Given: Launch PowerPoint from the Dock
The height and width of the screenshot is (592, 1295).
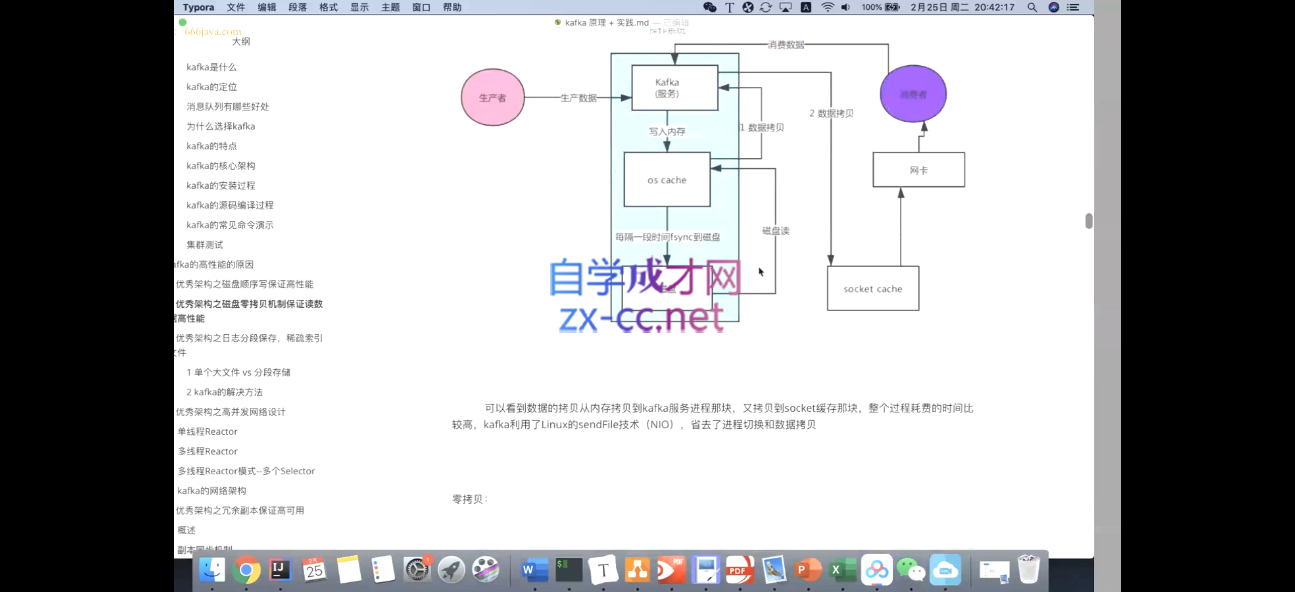Looking at the screenshot, I should coord(808,570).
